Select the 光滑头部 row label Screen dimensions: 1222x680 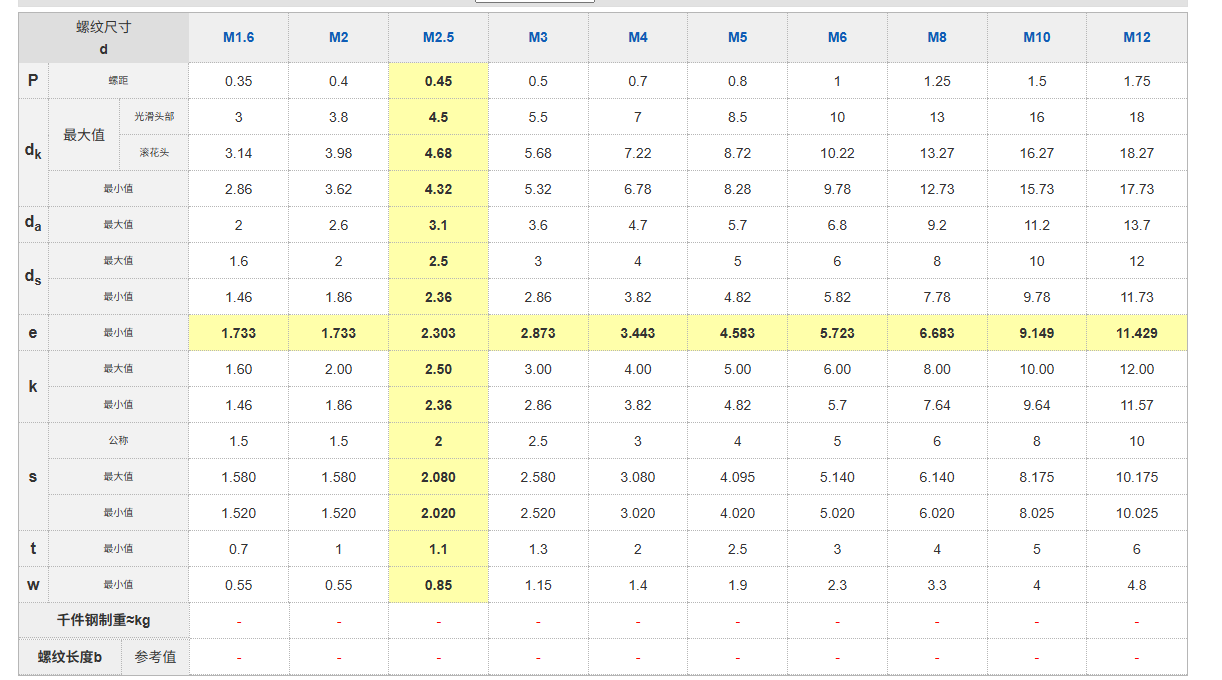click(154, 117)
